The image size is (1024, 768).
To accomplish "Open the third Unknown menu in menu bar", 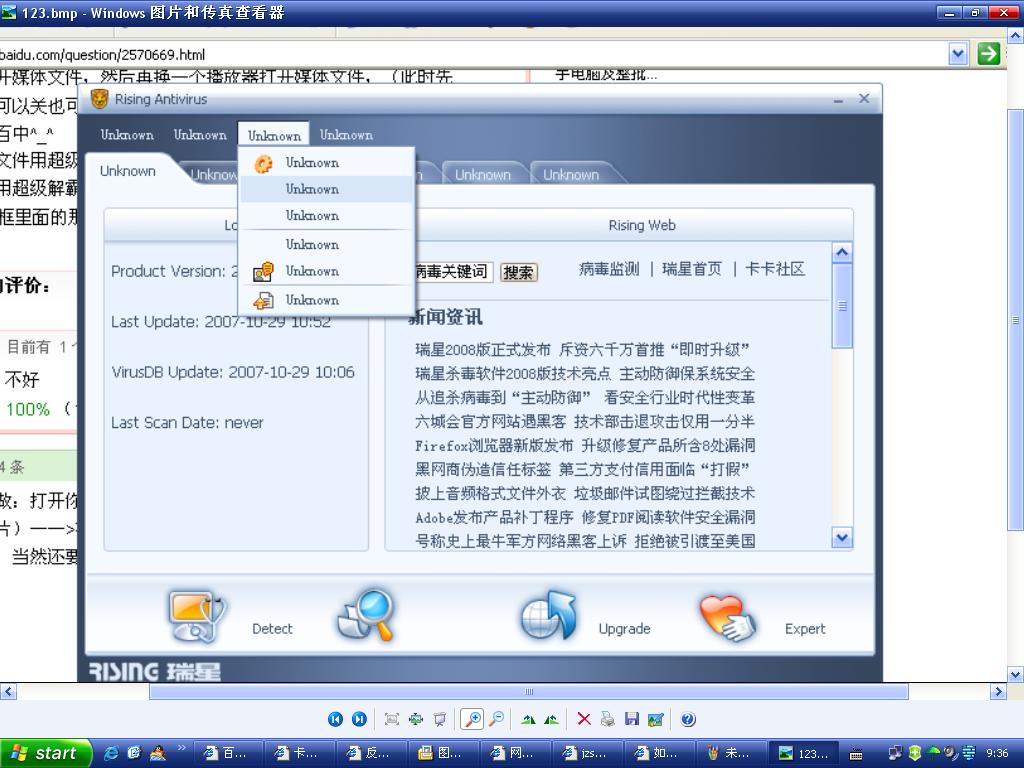I will [274, 135].
